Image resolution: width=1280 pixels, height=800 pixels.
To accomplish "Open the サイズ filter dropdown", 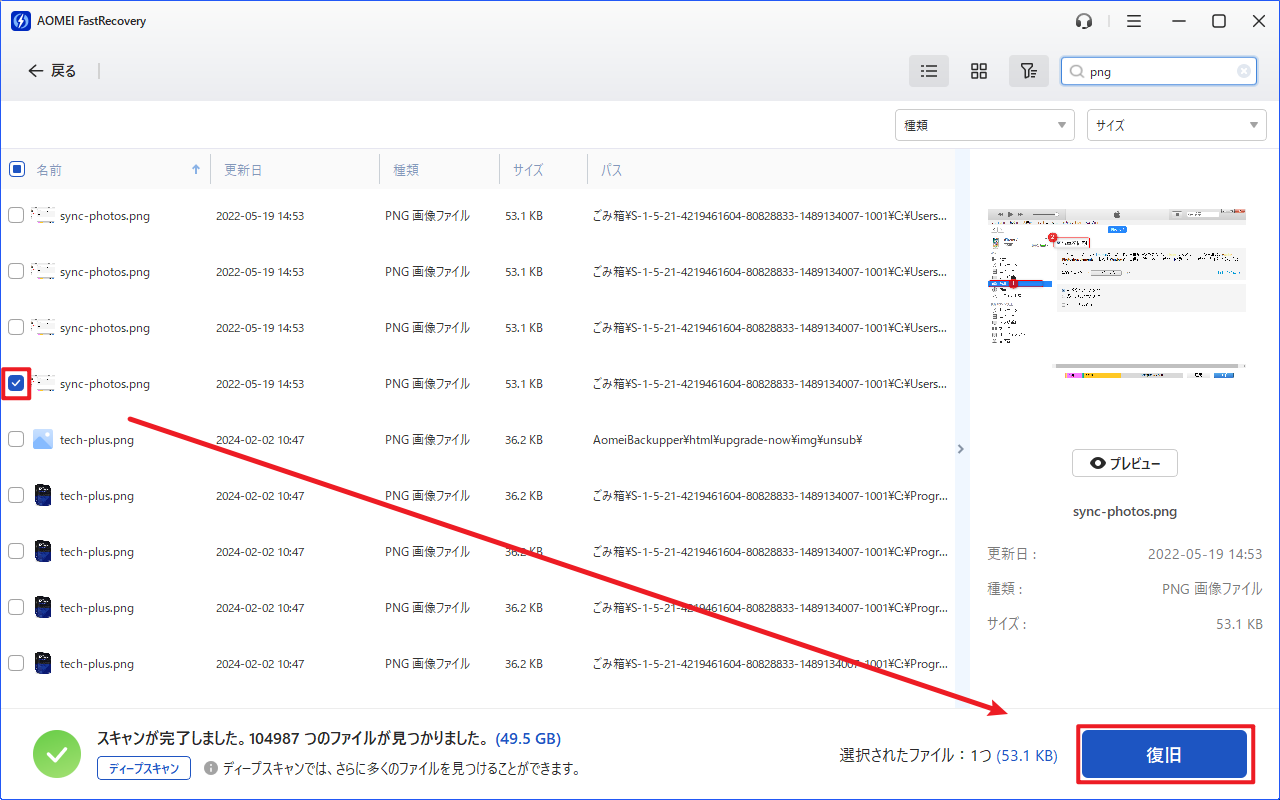I will [1177, 125].
